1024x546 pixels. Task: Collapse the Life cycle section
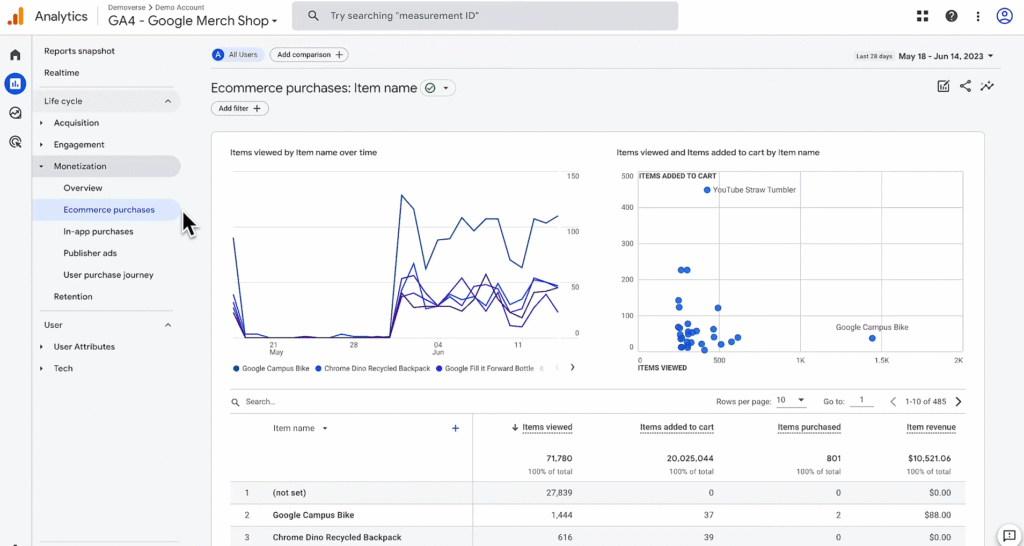click(168, 101)
